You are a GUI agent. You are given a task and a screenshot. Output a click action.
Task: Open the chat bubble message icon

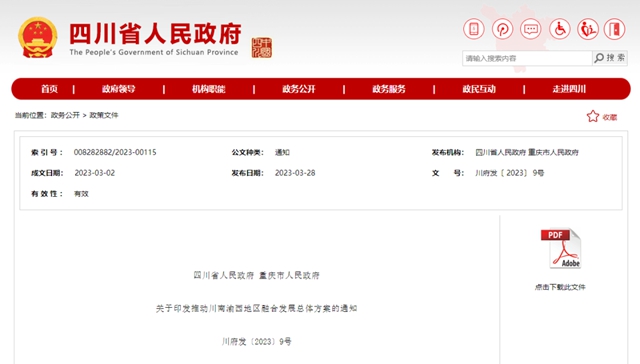pos(531,29)
